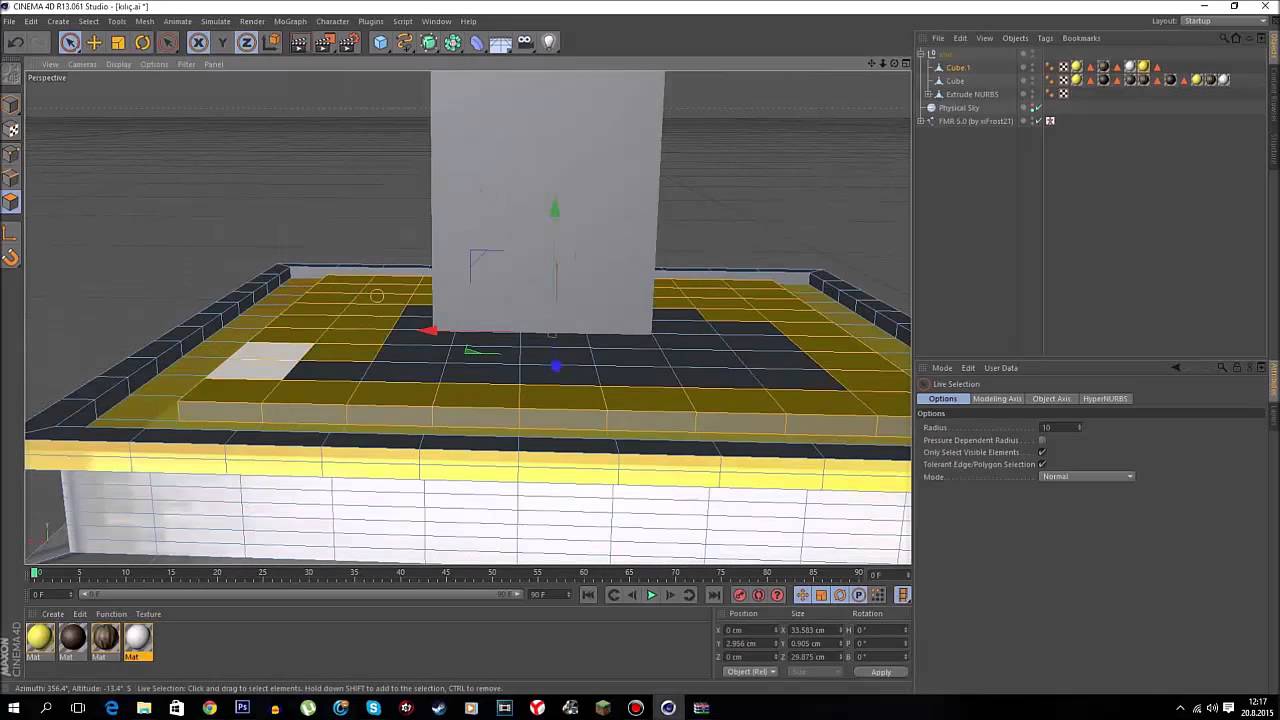Open Photoshop from the Windows taskbar
This screenshot has height=720, width=1280.
pyautogui.click(x=242, y=708)
